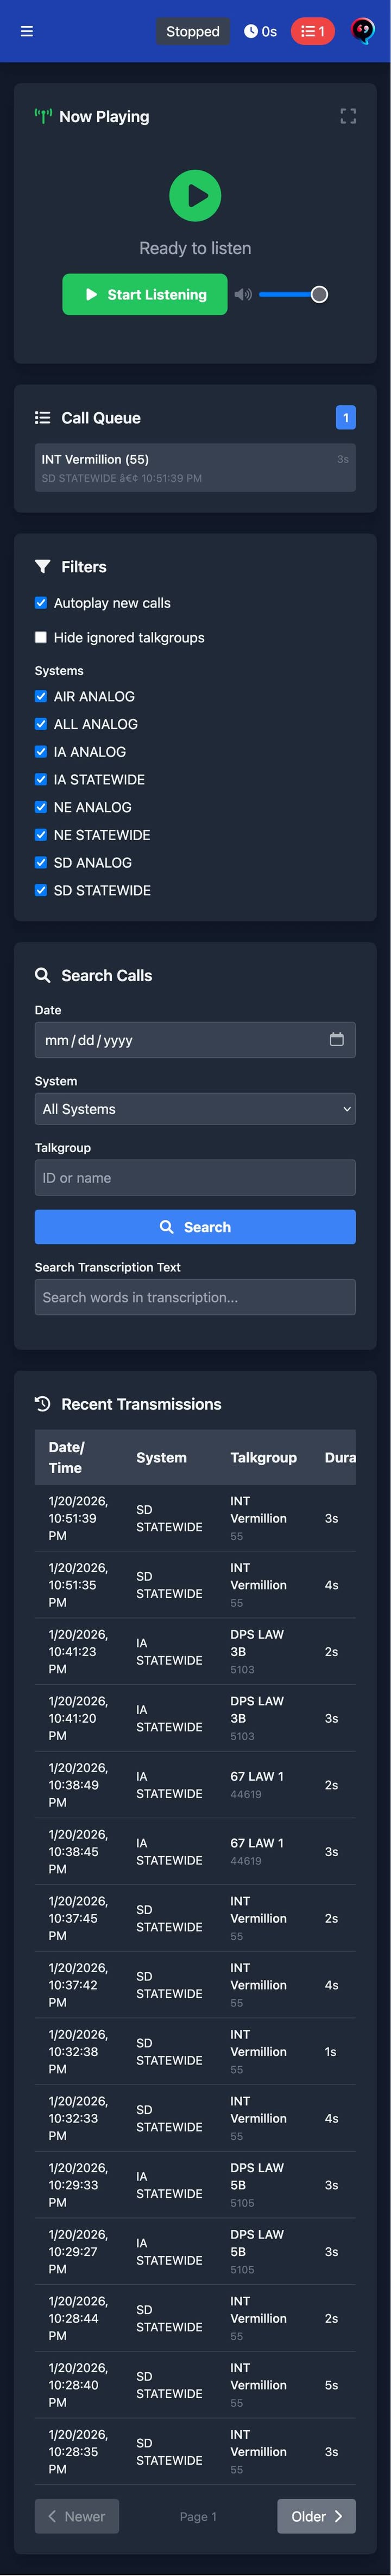
Task: Click the Call Queue count badge
Action: pyautogui.click(x=345, y=418)
